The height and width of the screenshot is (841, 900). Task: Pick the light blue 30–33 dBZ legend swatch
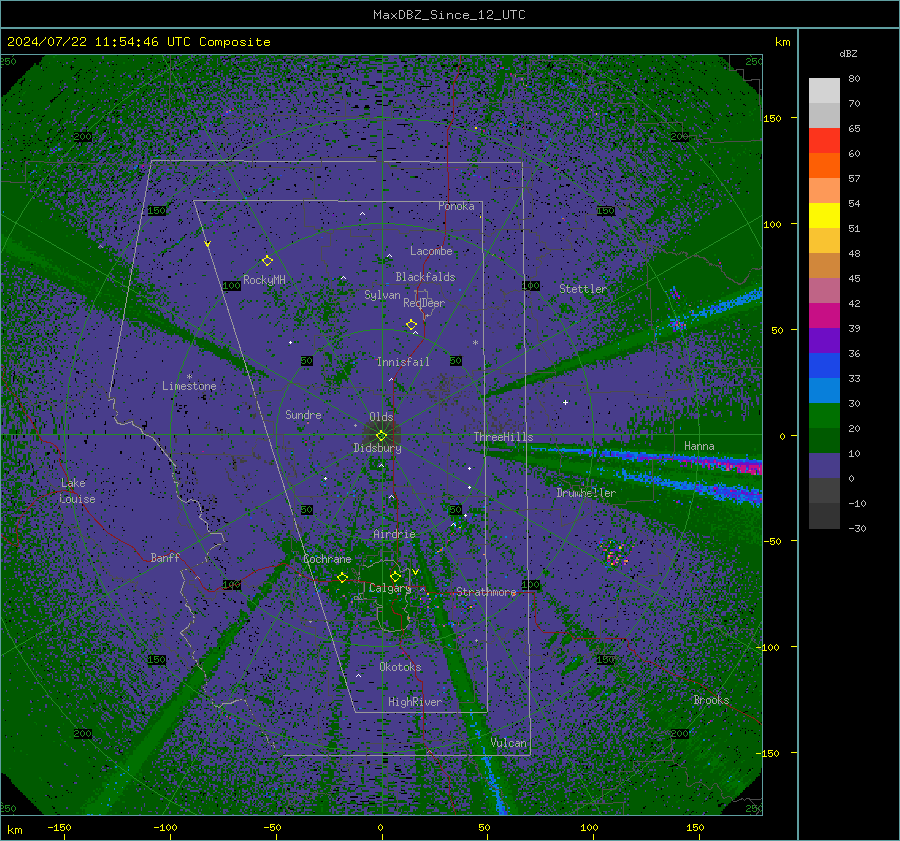click(x=824, y=391)
